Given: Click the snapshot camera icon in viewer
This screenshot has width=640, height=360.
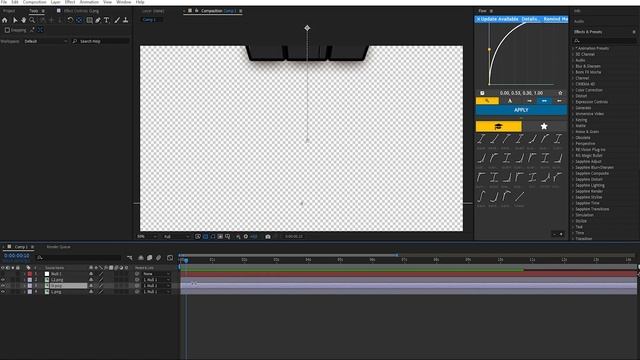Looking at the screenshot, I should [268, 236].
